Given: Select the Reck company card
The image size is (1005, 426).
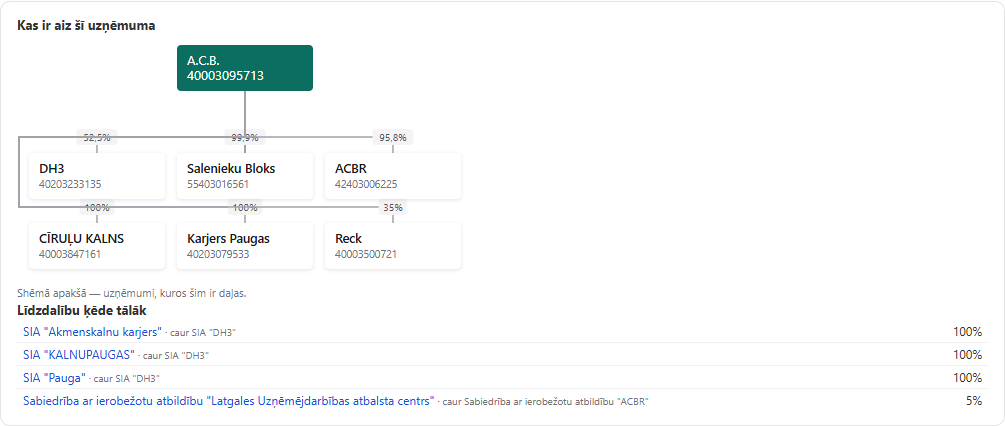Looking at the screenshot, I should pyautogui.click(x=393, y=246).
